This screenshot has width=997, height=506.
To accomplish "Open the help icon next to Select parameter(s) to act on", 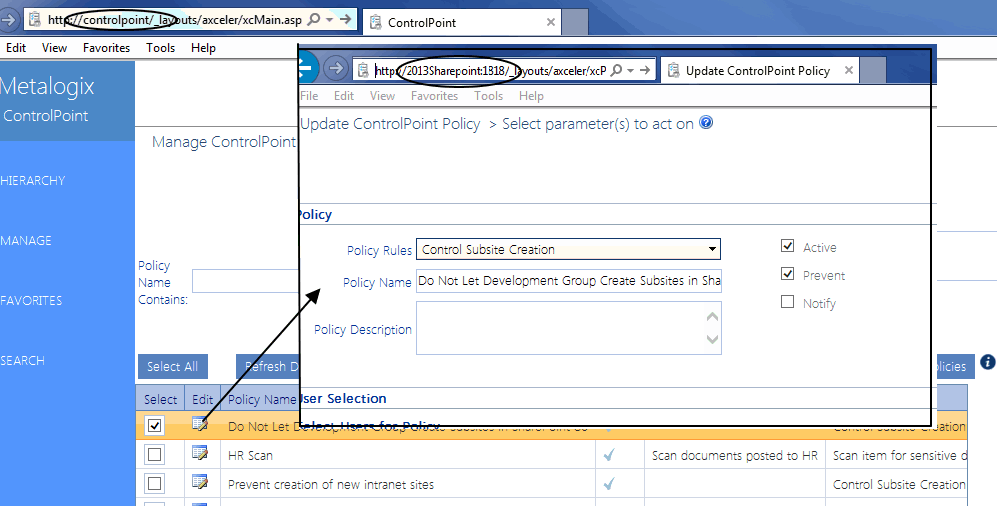I will (706, 122).
